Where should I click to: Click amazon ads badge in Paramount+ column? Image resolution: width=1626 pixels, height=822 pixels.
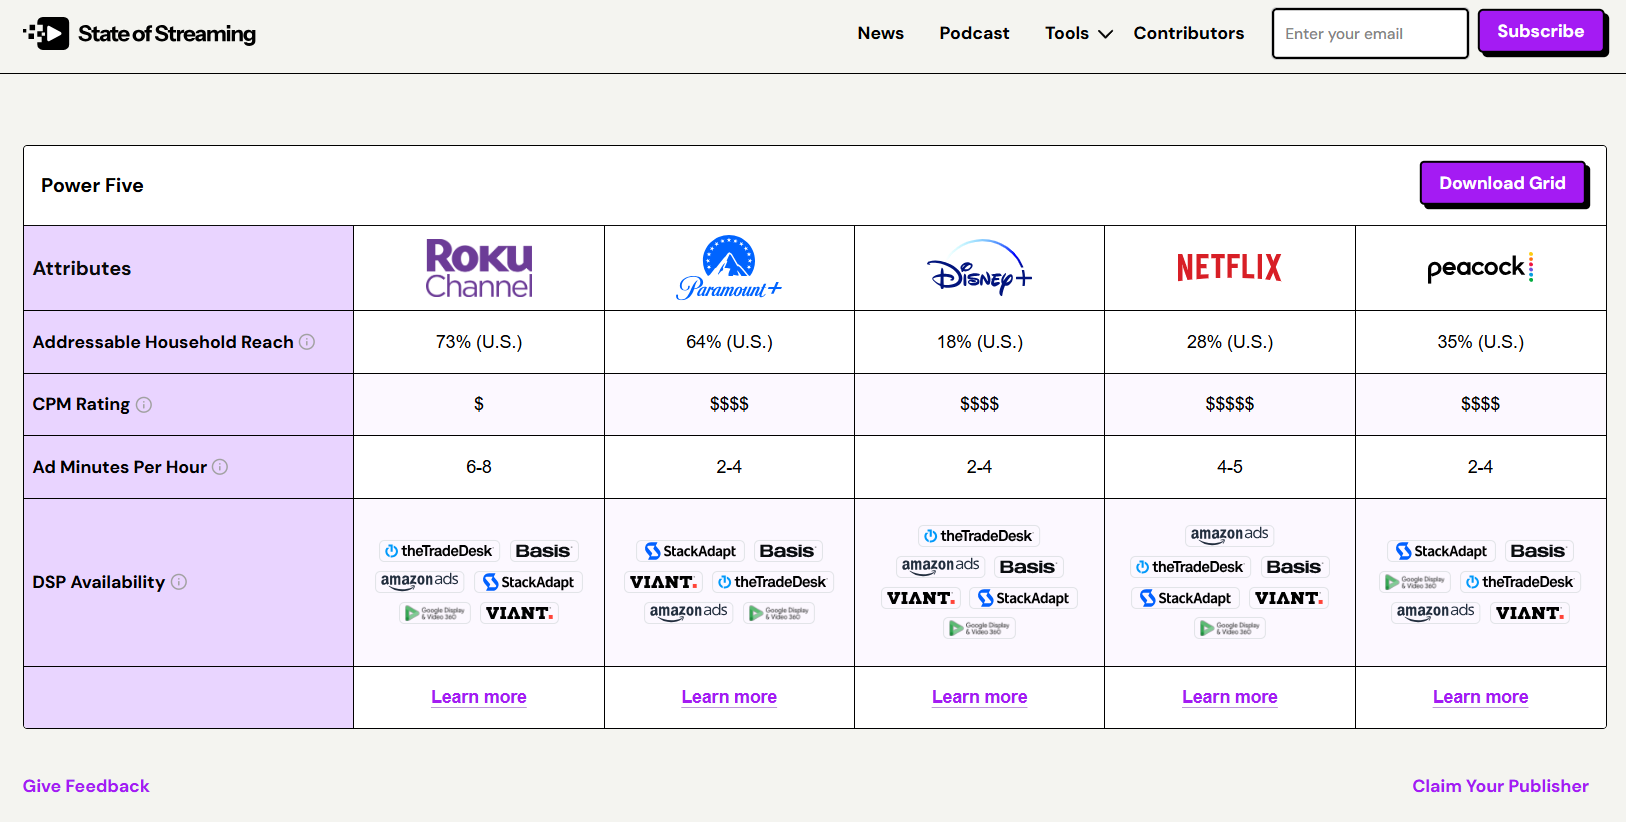coord(689,612)
